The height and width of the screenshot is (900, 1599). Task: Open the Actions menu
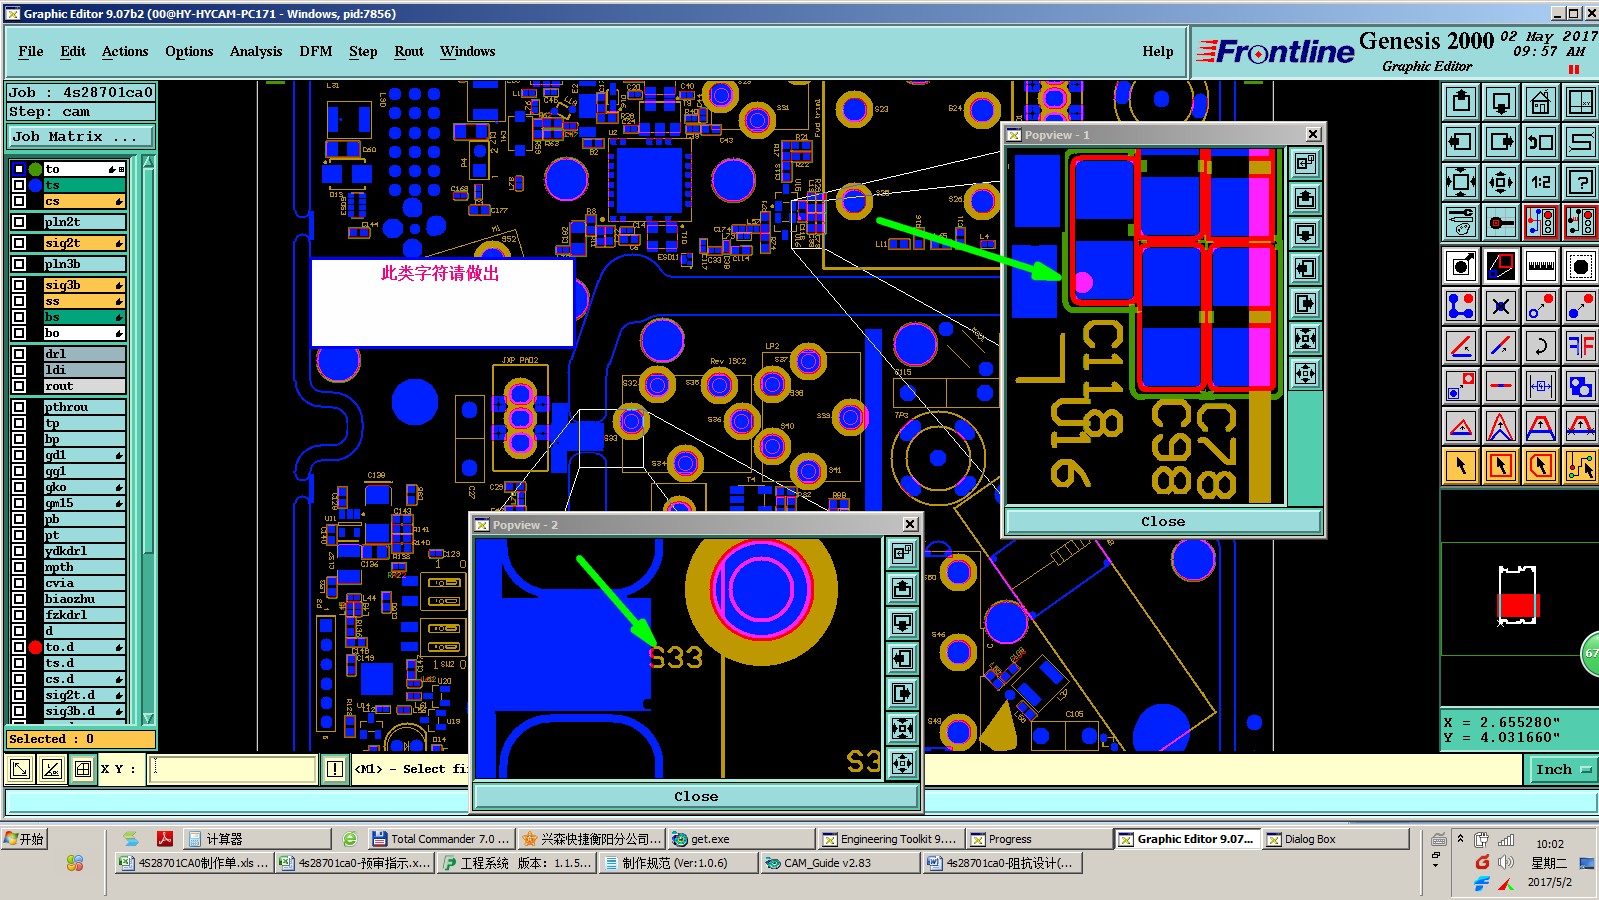click(x=125, y=51)
